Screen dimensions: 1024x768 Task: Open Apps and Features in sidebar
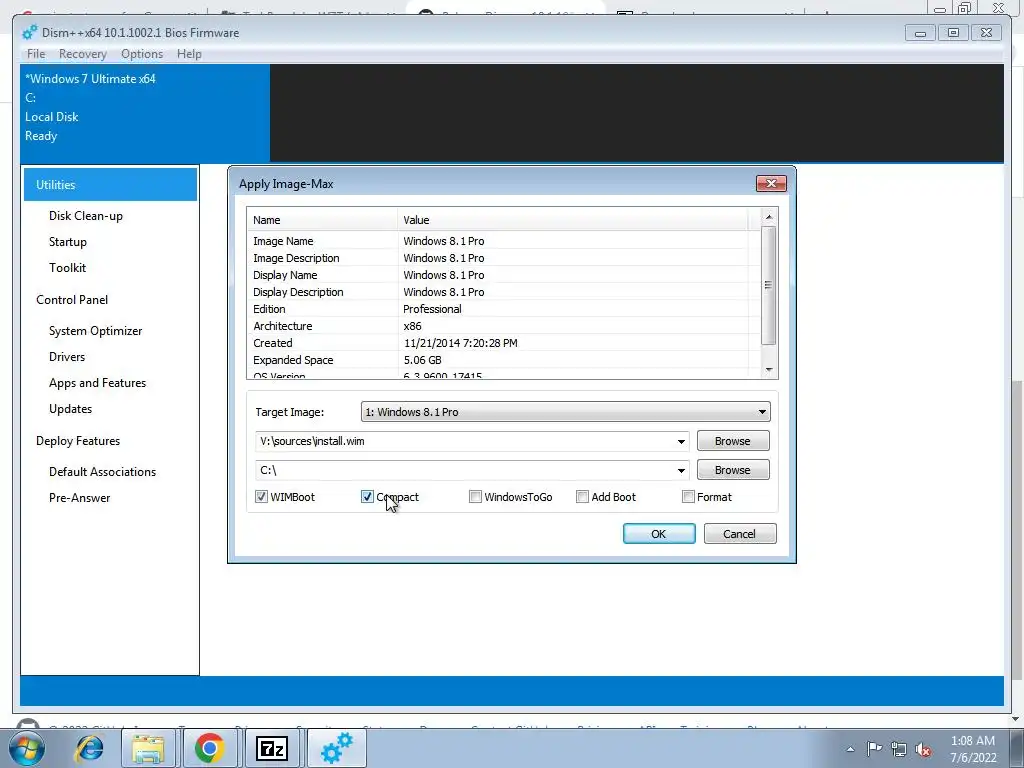tap(97, 383)
